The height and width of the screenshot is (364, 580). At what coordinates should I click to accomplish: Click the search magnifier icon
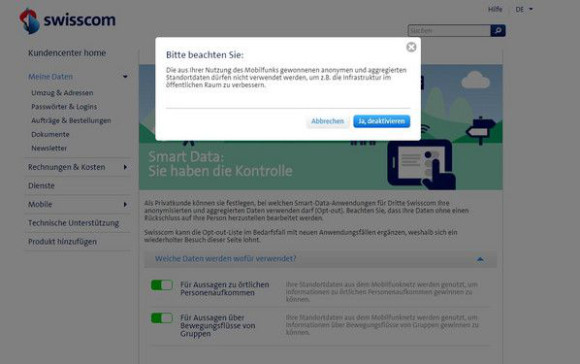[x=498, y=31]
